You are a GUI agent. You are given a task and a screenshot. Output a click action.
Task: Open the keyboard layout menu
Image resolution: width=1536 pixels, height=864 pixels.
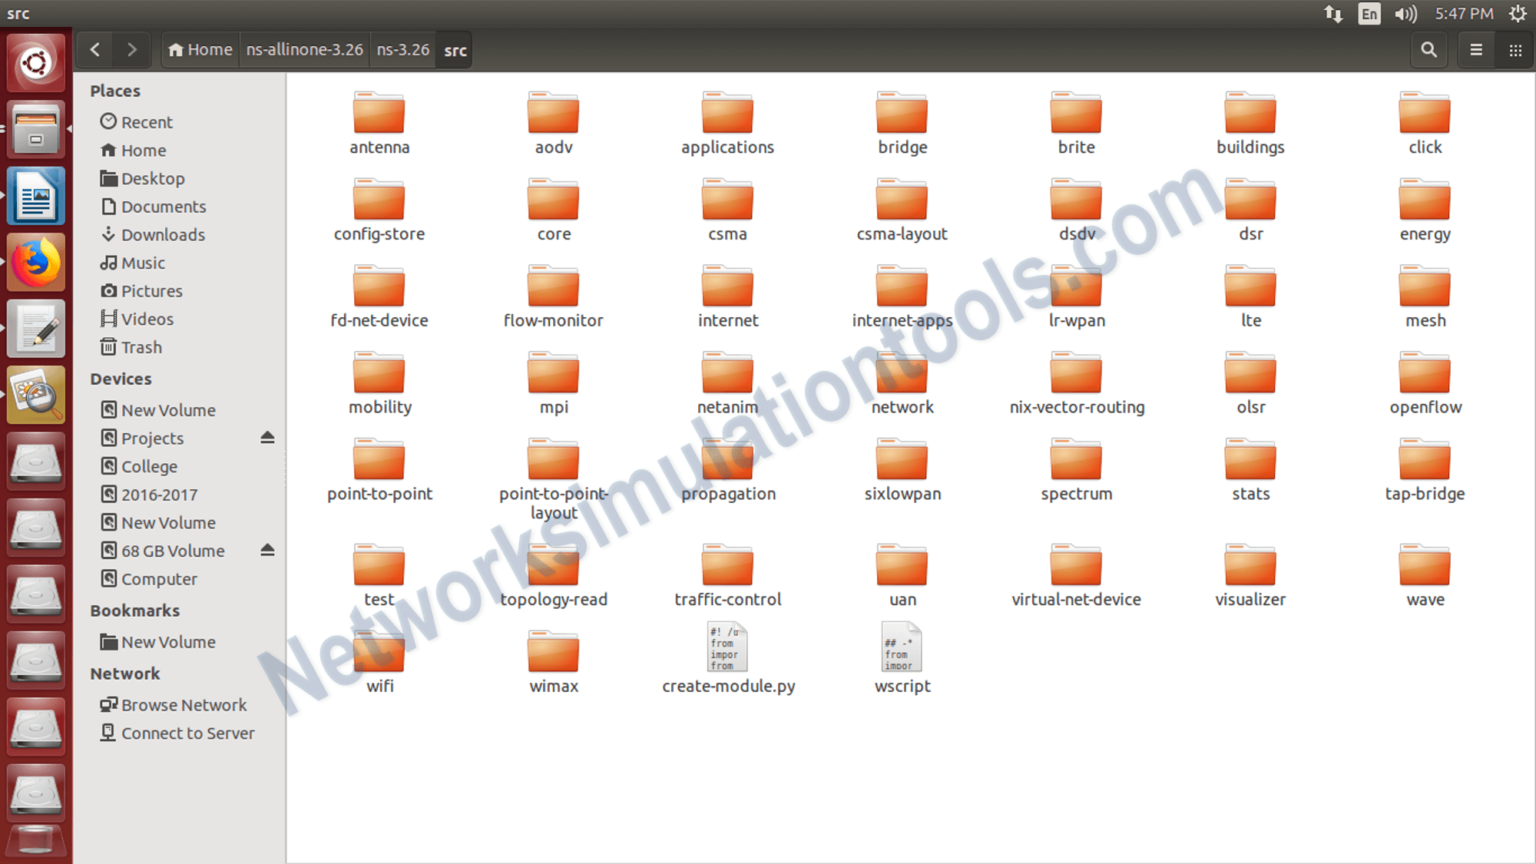click(1368, 13)
